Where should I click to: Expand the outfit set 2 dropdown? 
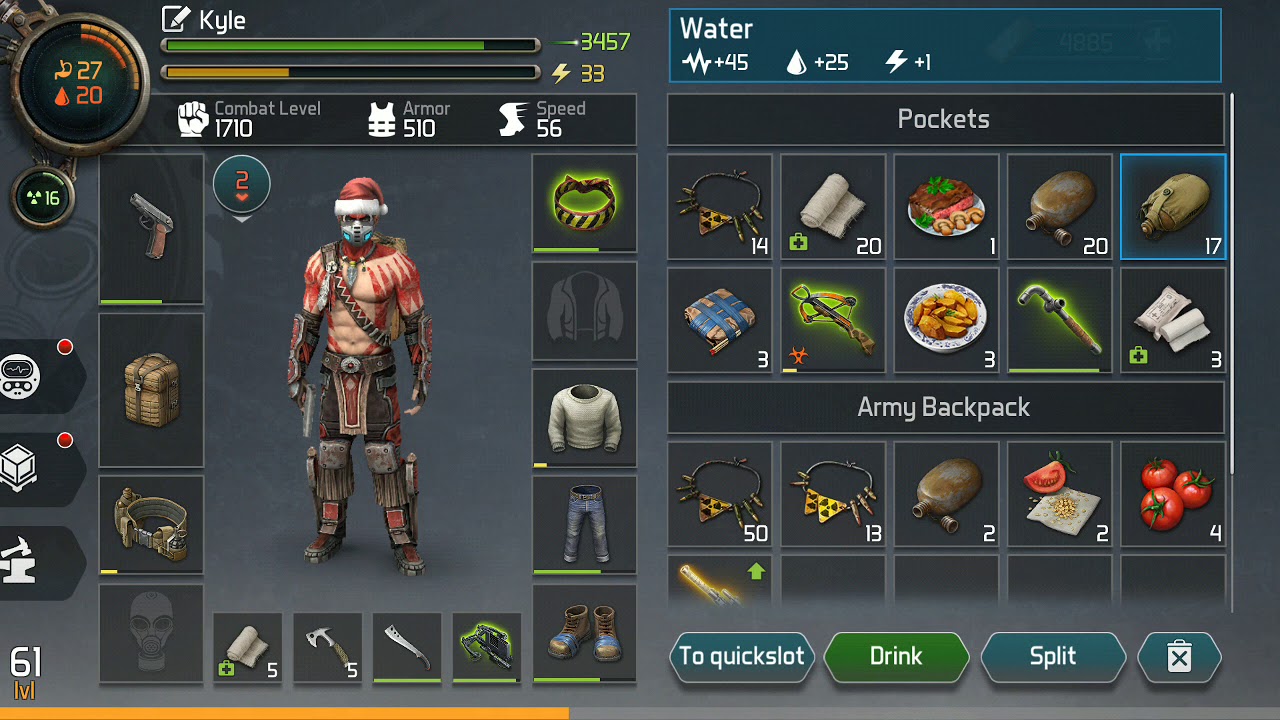(x=241, y=186)
